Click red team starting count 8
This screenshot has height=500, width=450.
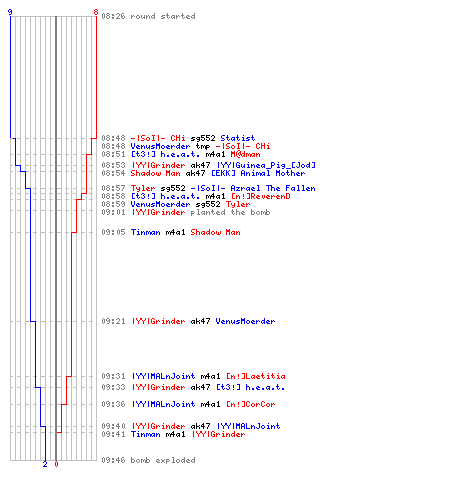(96, 12)
